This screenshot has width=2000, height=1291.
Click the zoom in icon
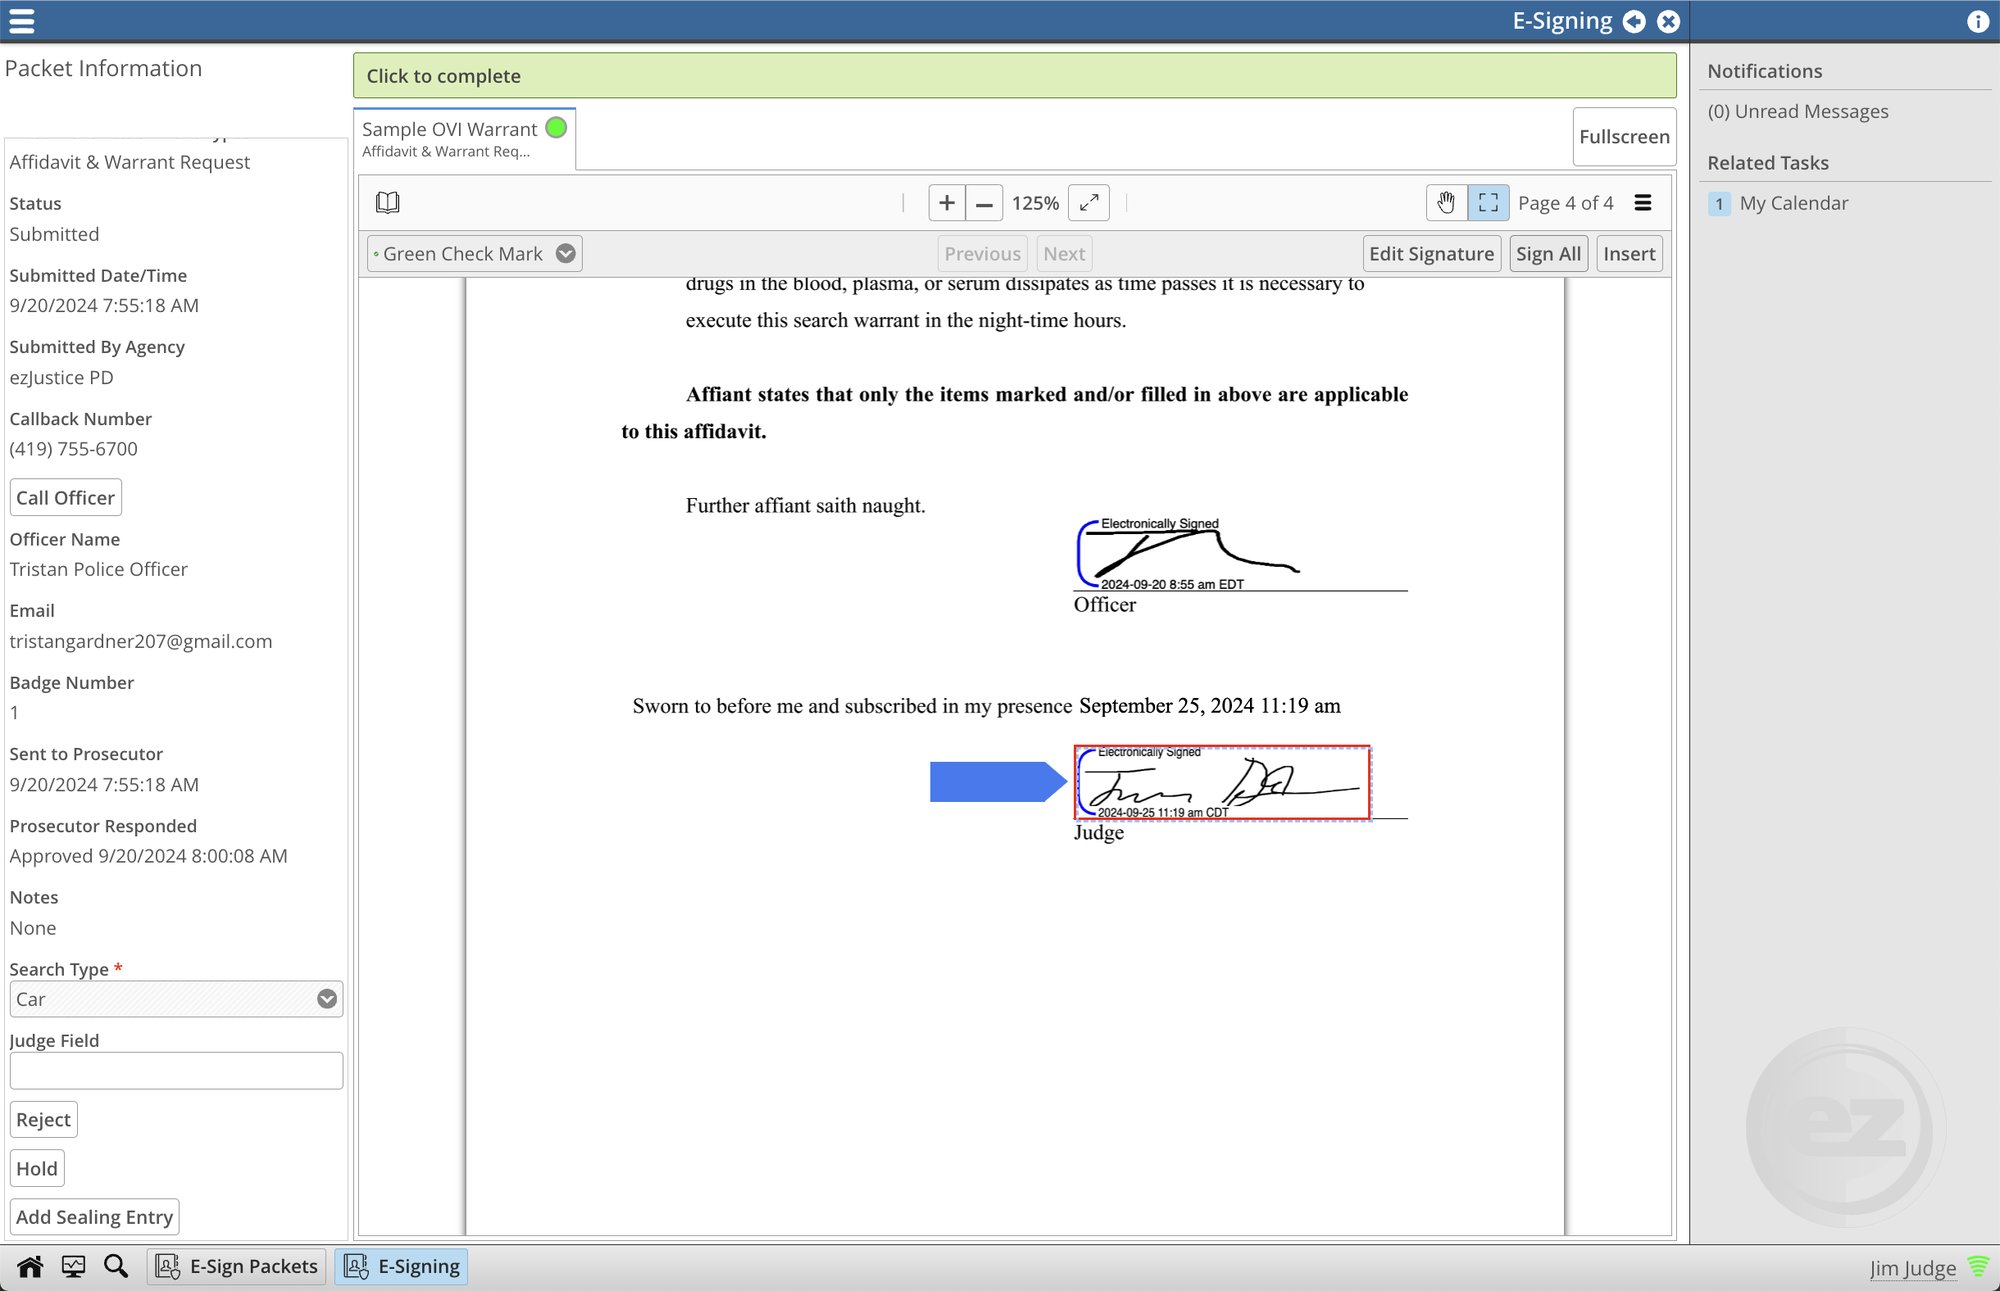click(946, 203)
